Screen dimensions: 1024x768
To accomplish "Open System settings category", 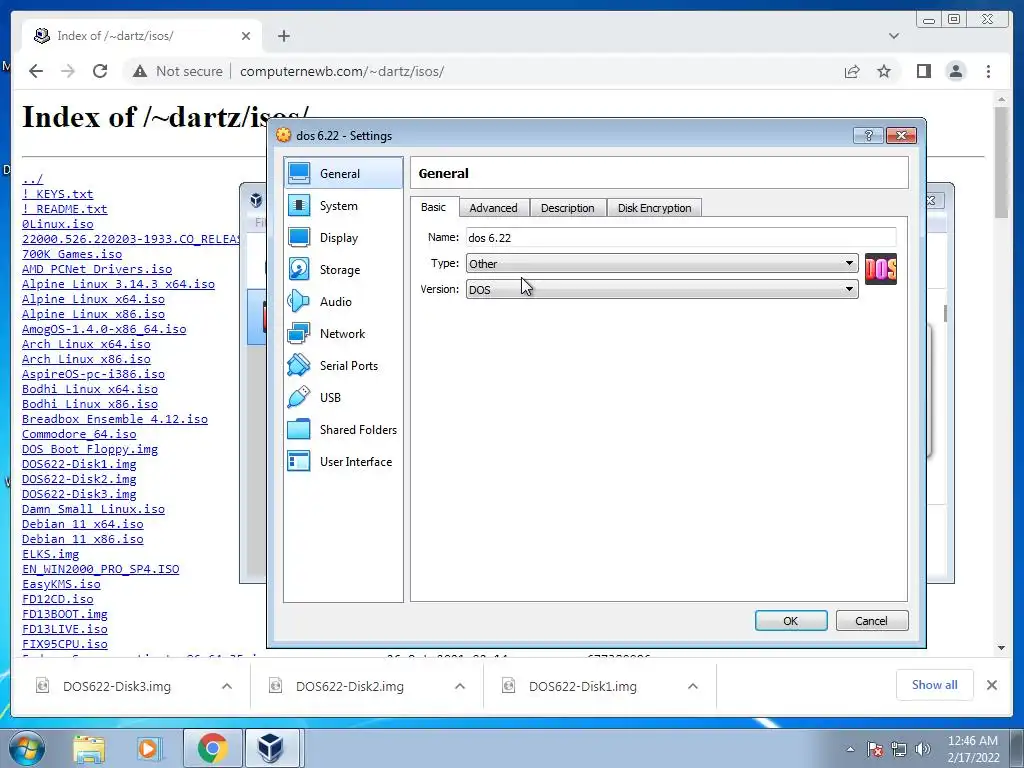I will coord(344,206).
